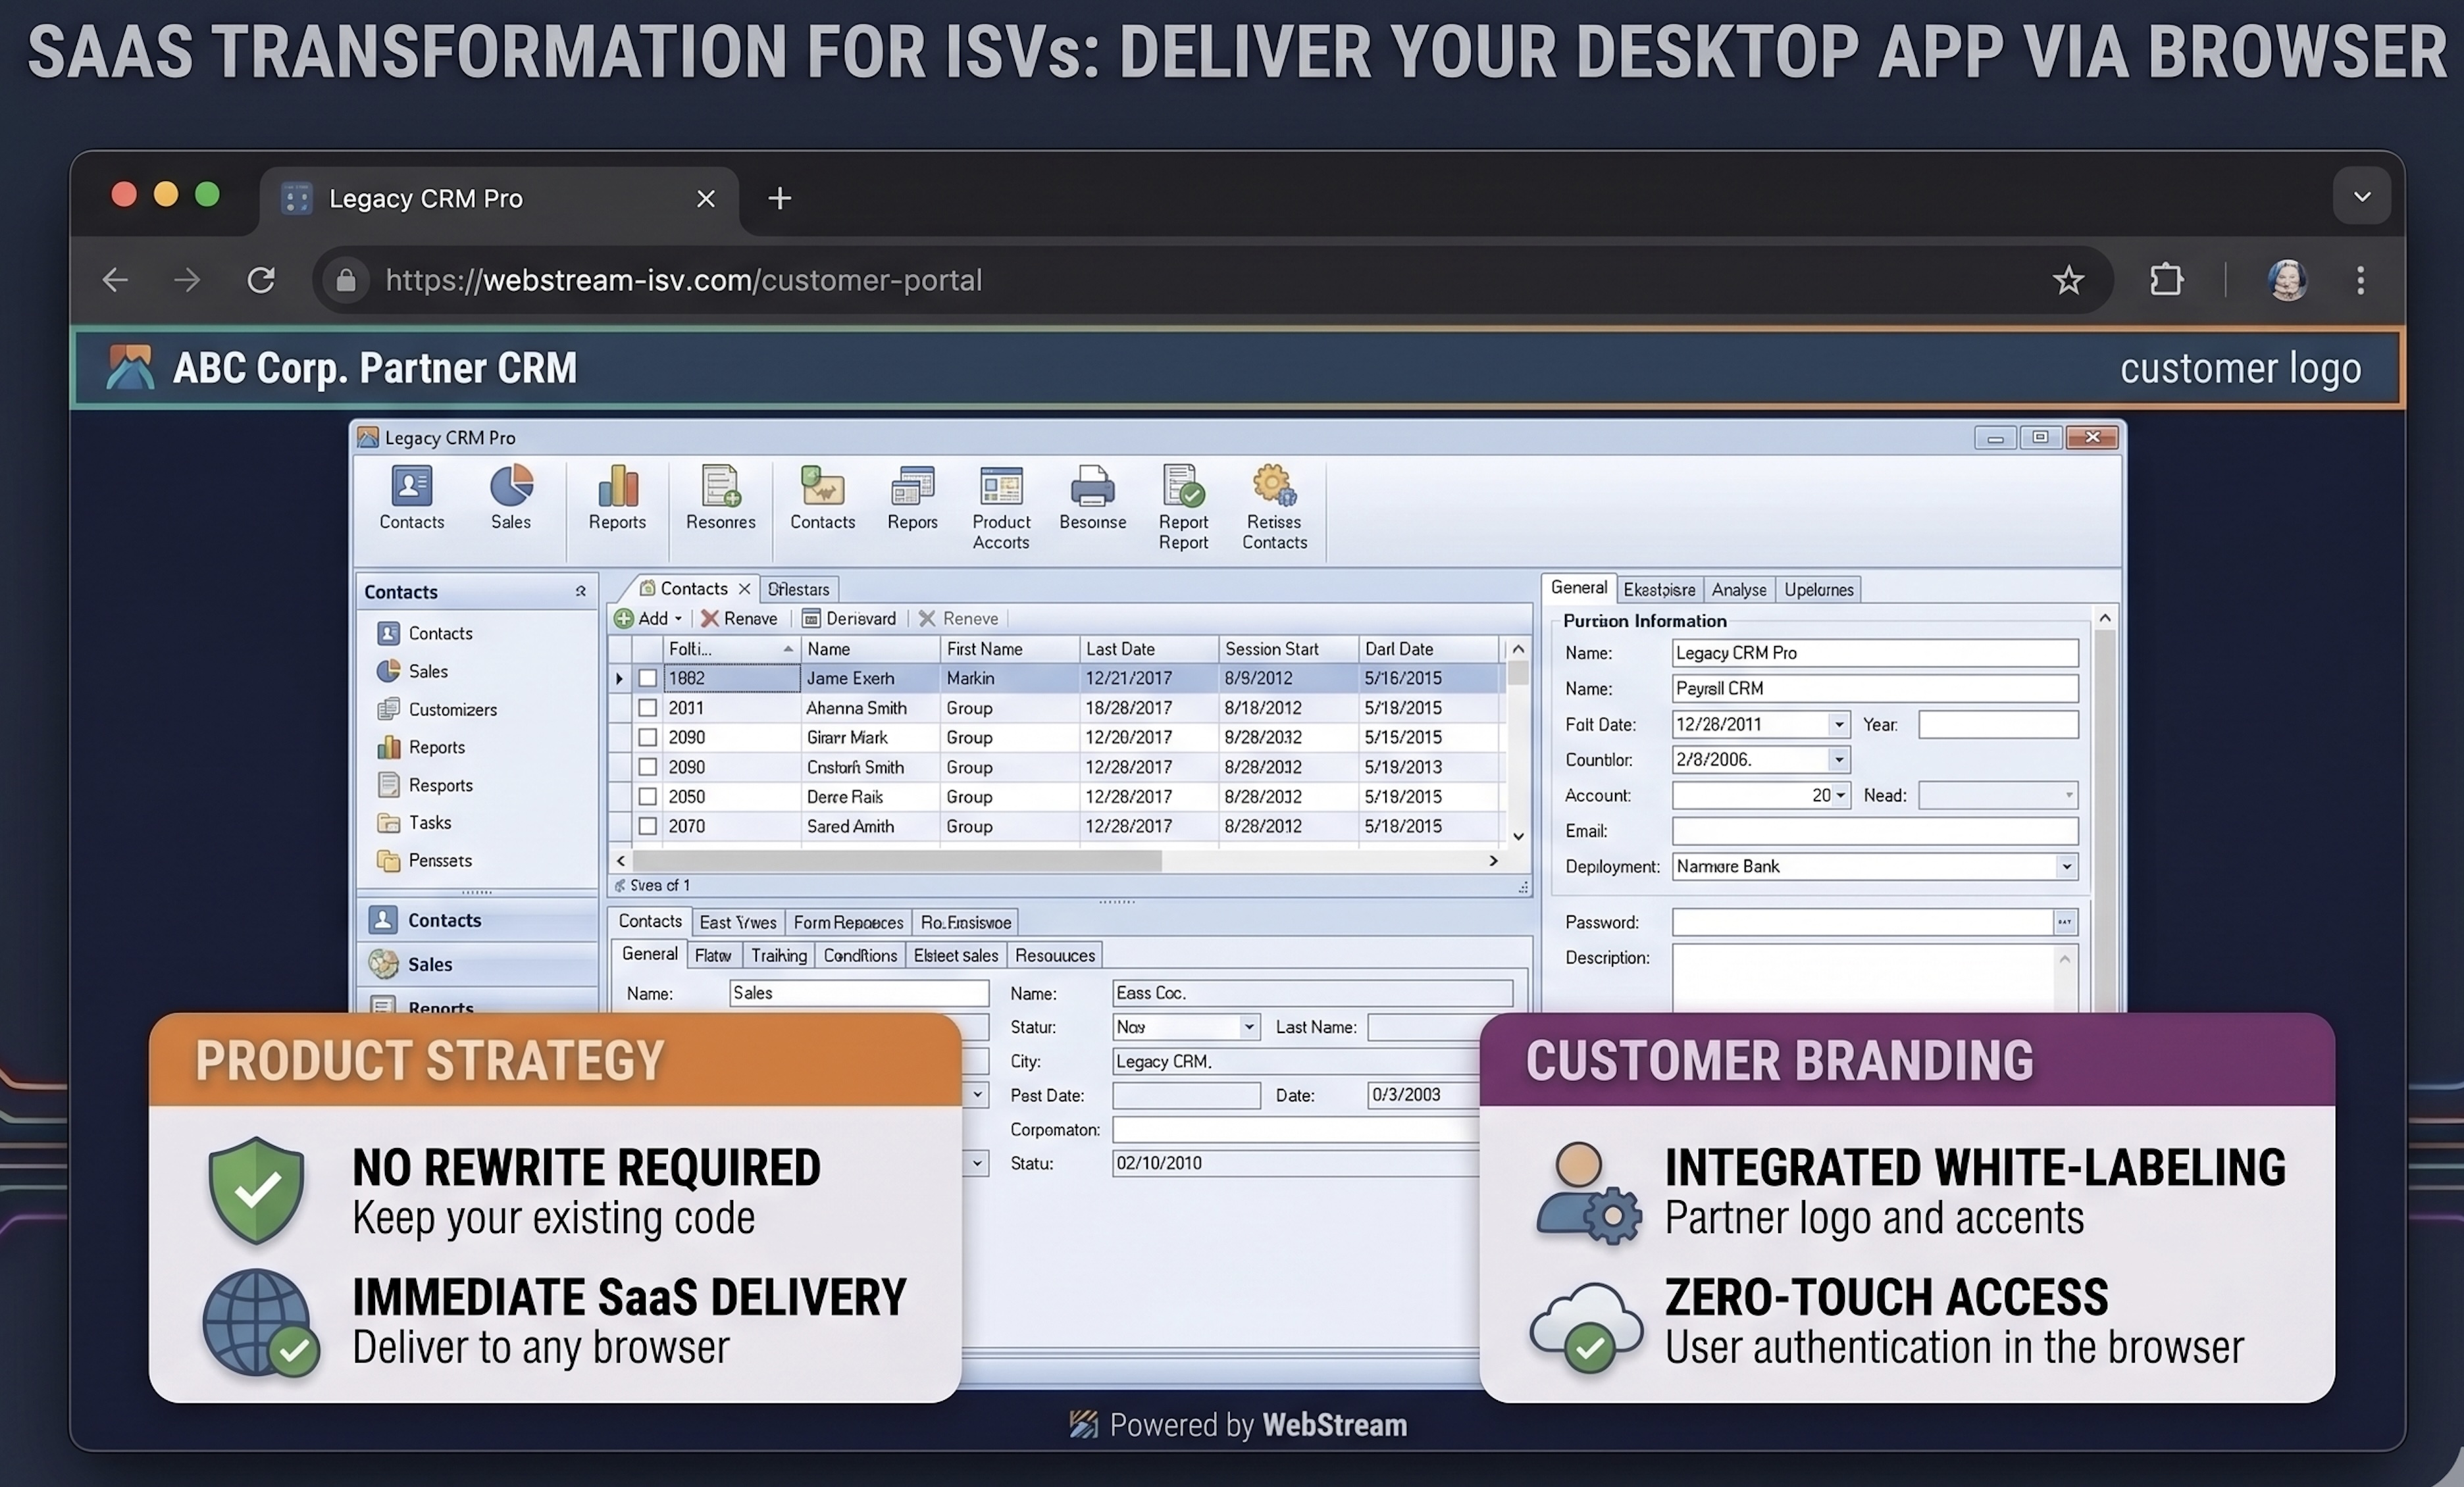Switch to the East Yrwes tab

738,922
